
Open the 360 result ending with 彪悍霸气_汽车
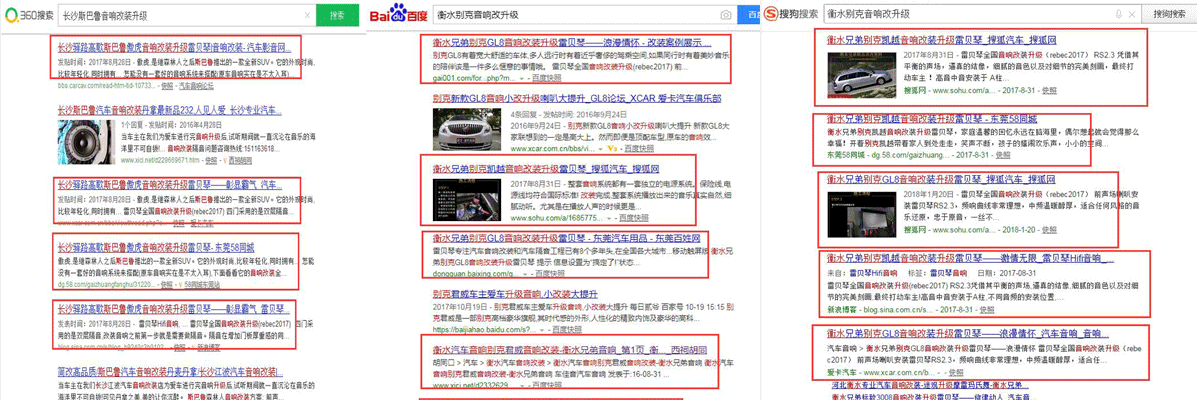click(x=170, y=186)
